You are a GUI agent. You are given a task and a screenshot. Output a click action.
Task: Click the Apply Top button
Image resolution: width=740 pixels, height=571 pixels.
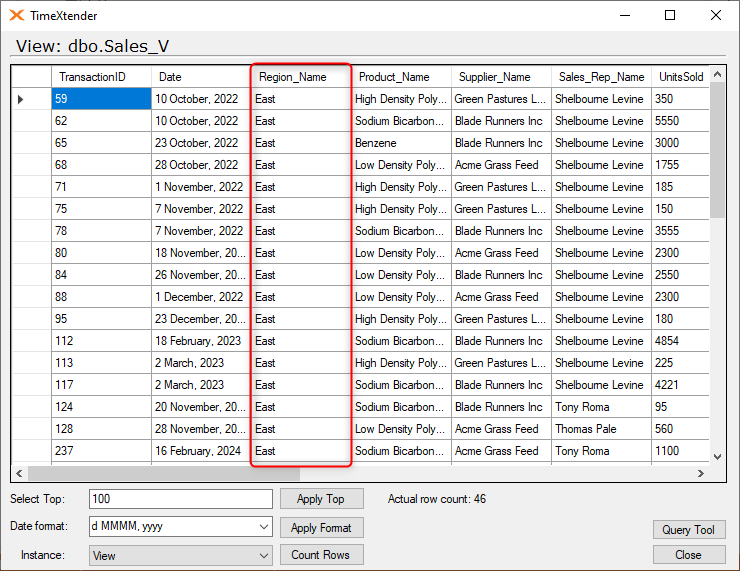[321, 499]
